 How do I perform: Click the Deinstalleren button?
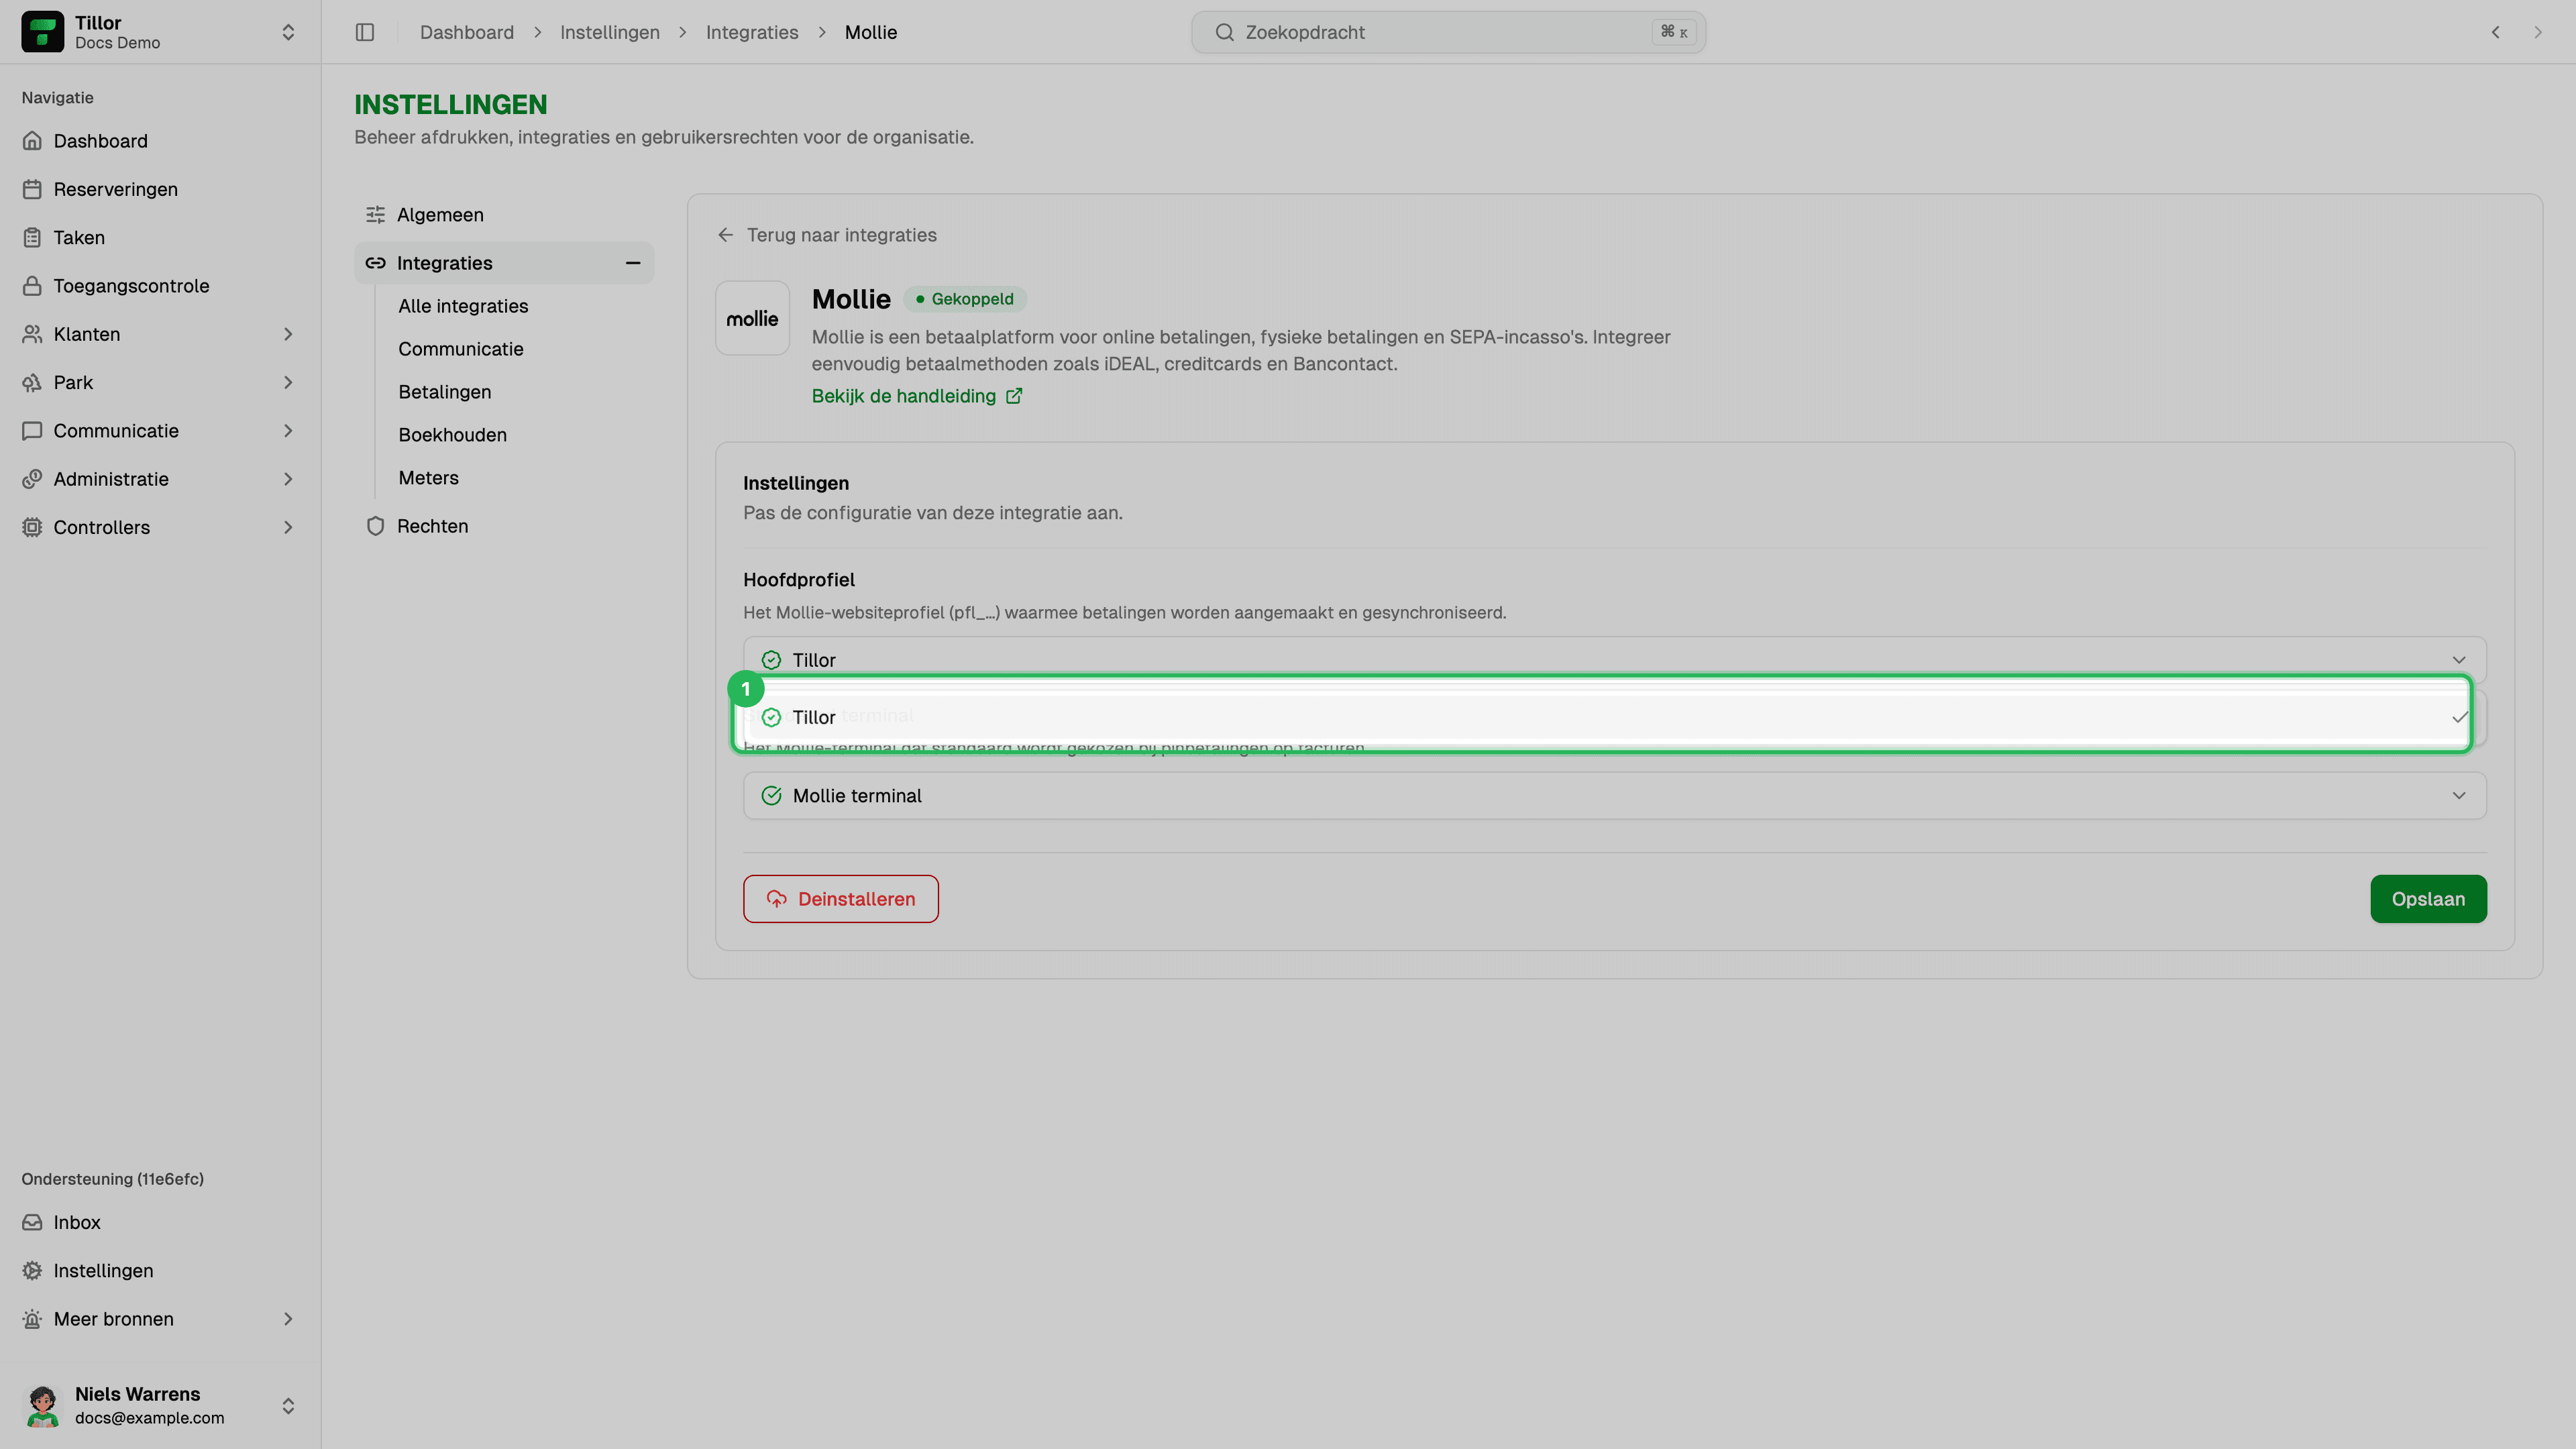point(841,899)
